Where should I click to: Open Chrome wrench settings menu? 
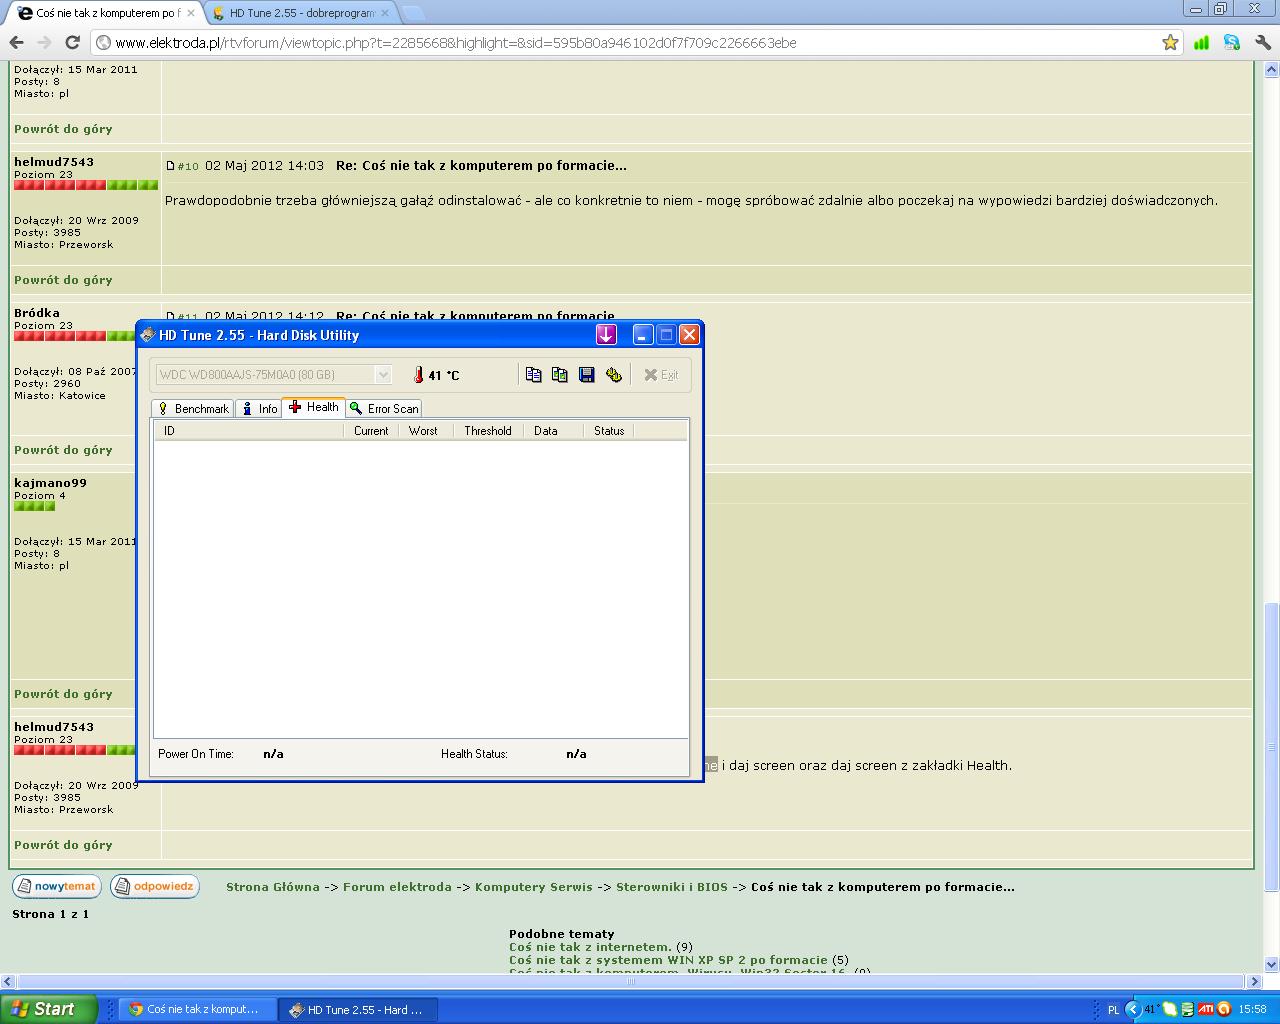pos(1262,43)
